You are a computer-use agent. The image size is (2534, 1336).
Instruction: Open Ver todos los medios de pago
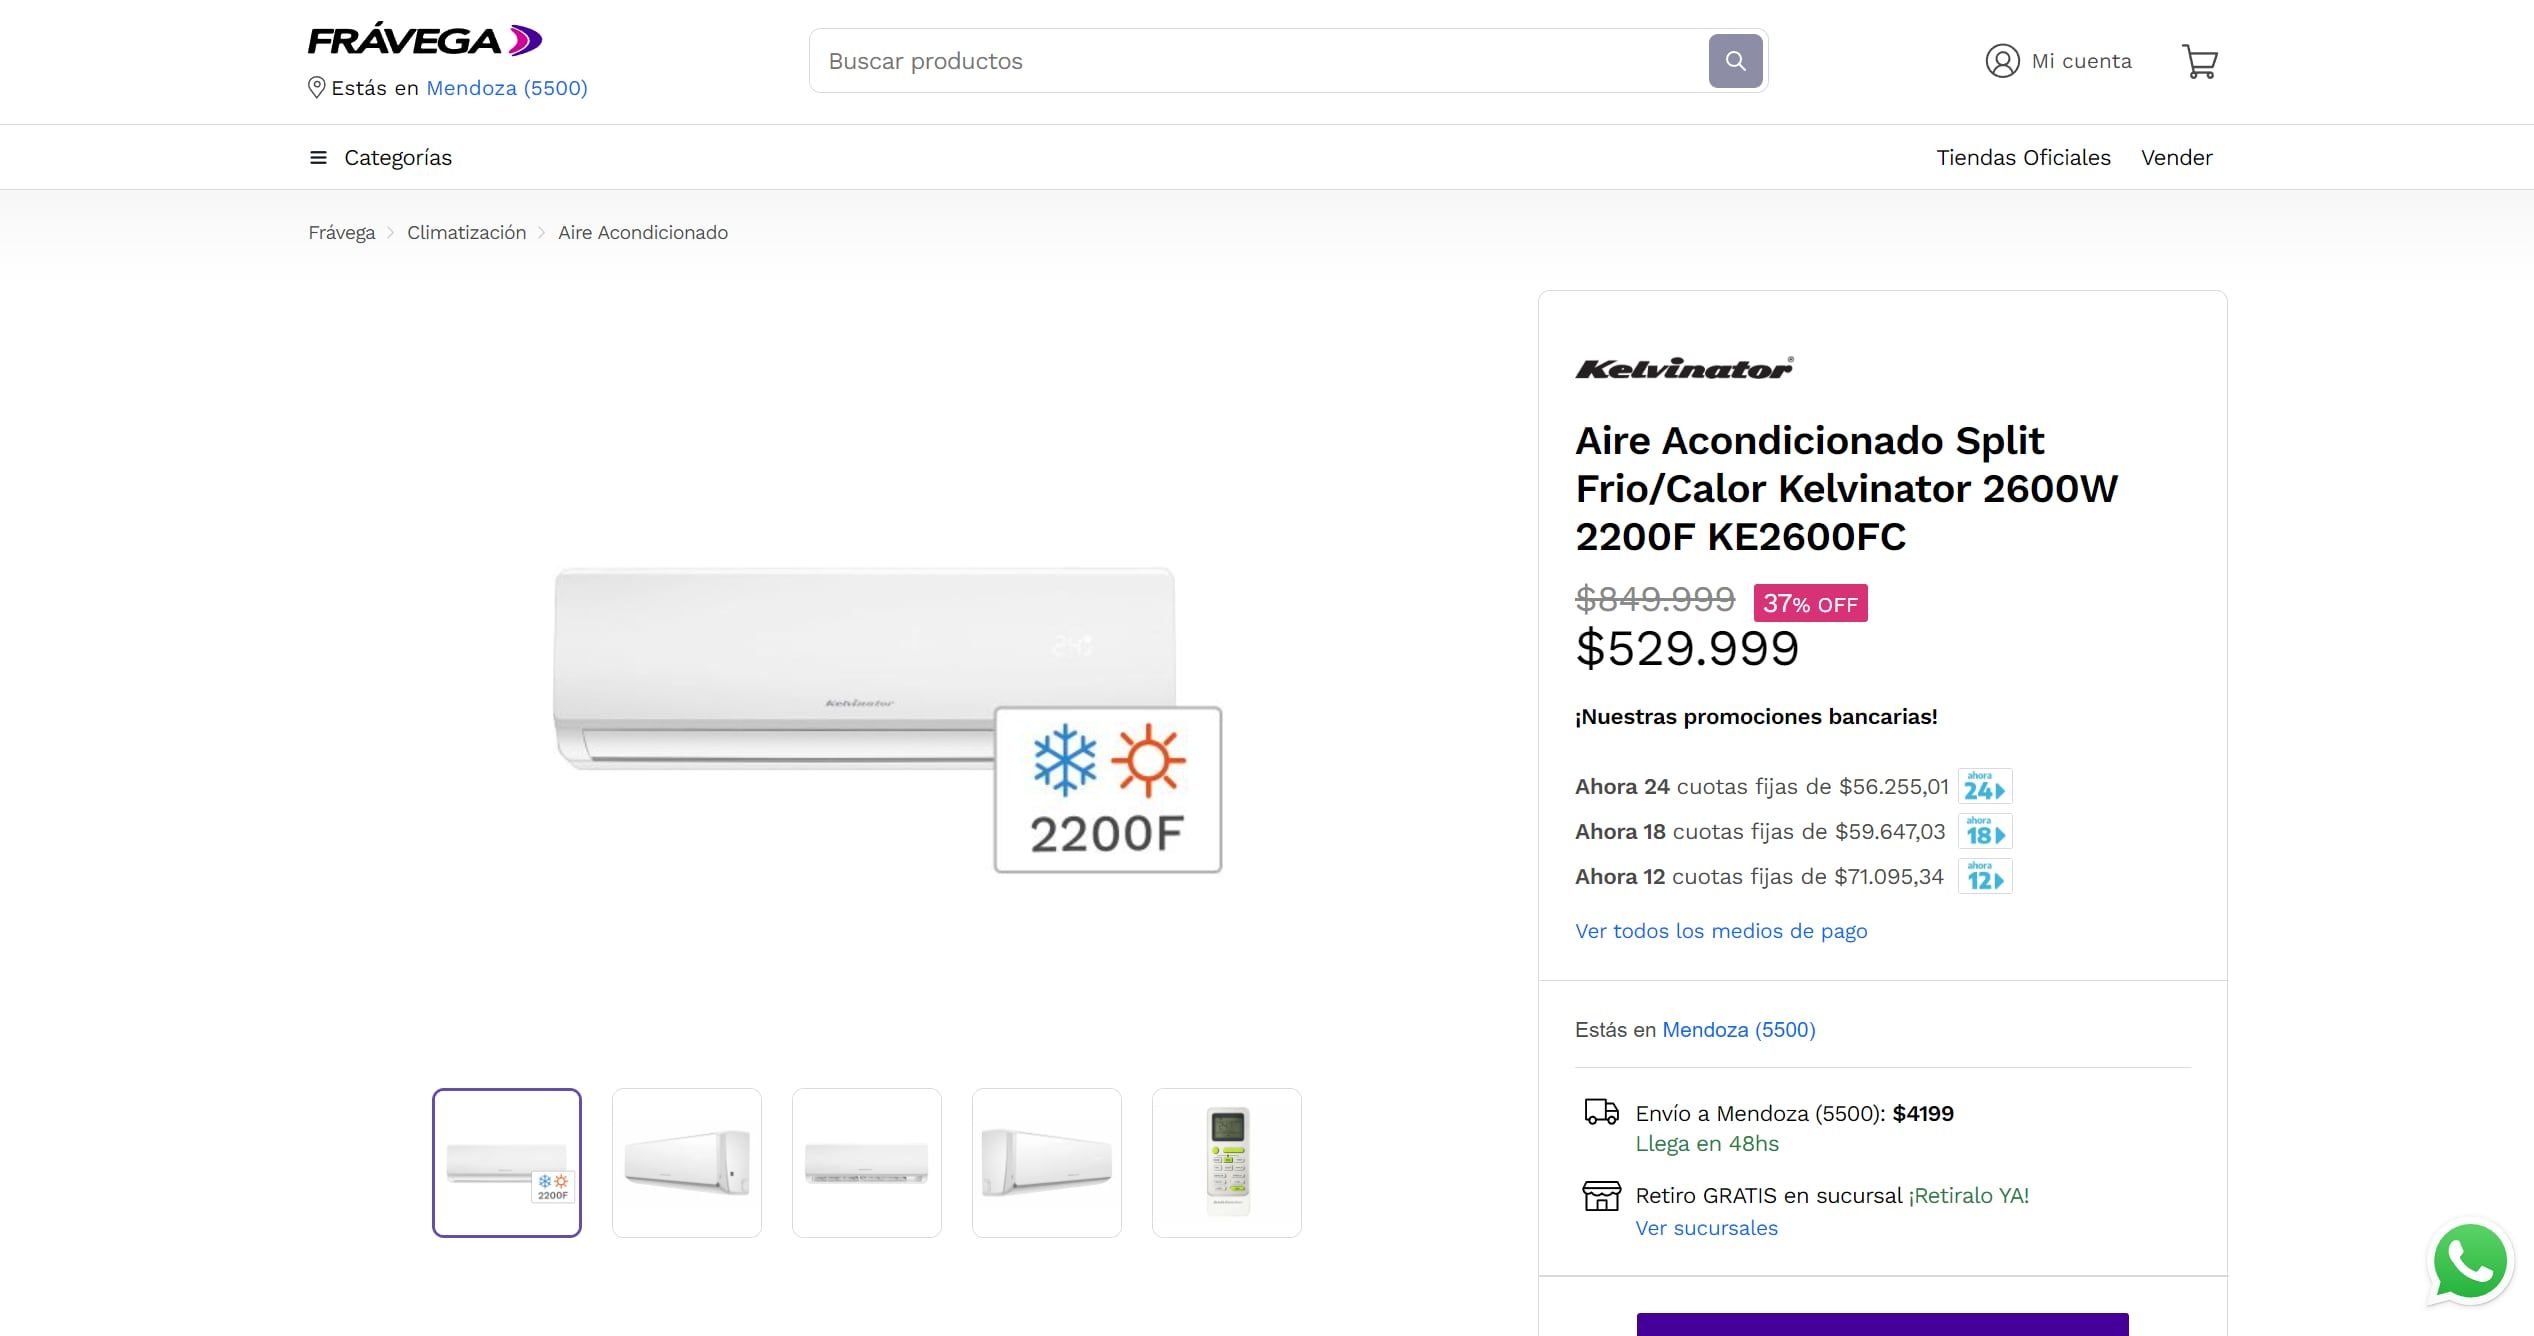[1721, 930]
